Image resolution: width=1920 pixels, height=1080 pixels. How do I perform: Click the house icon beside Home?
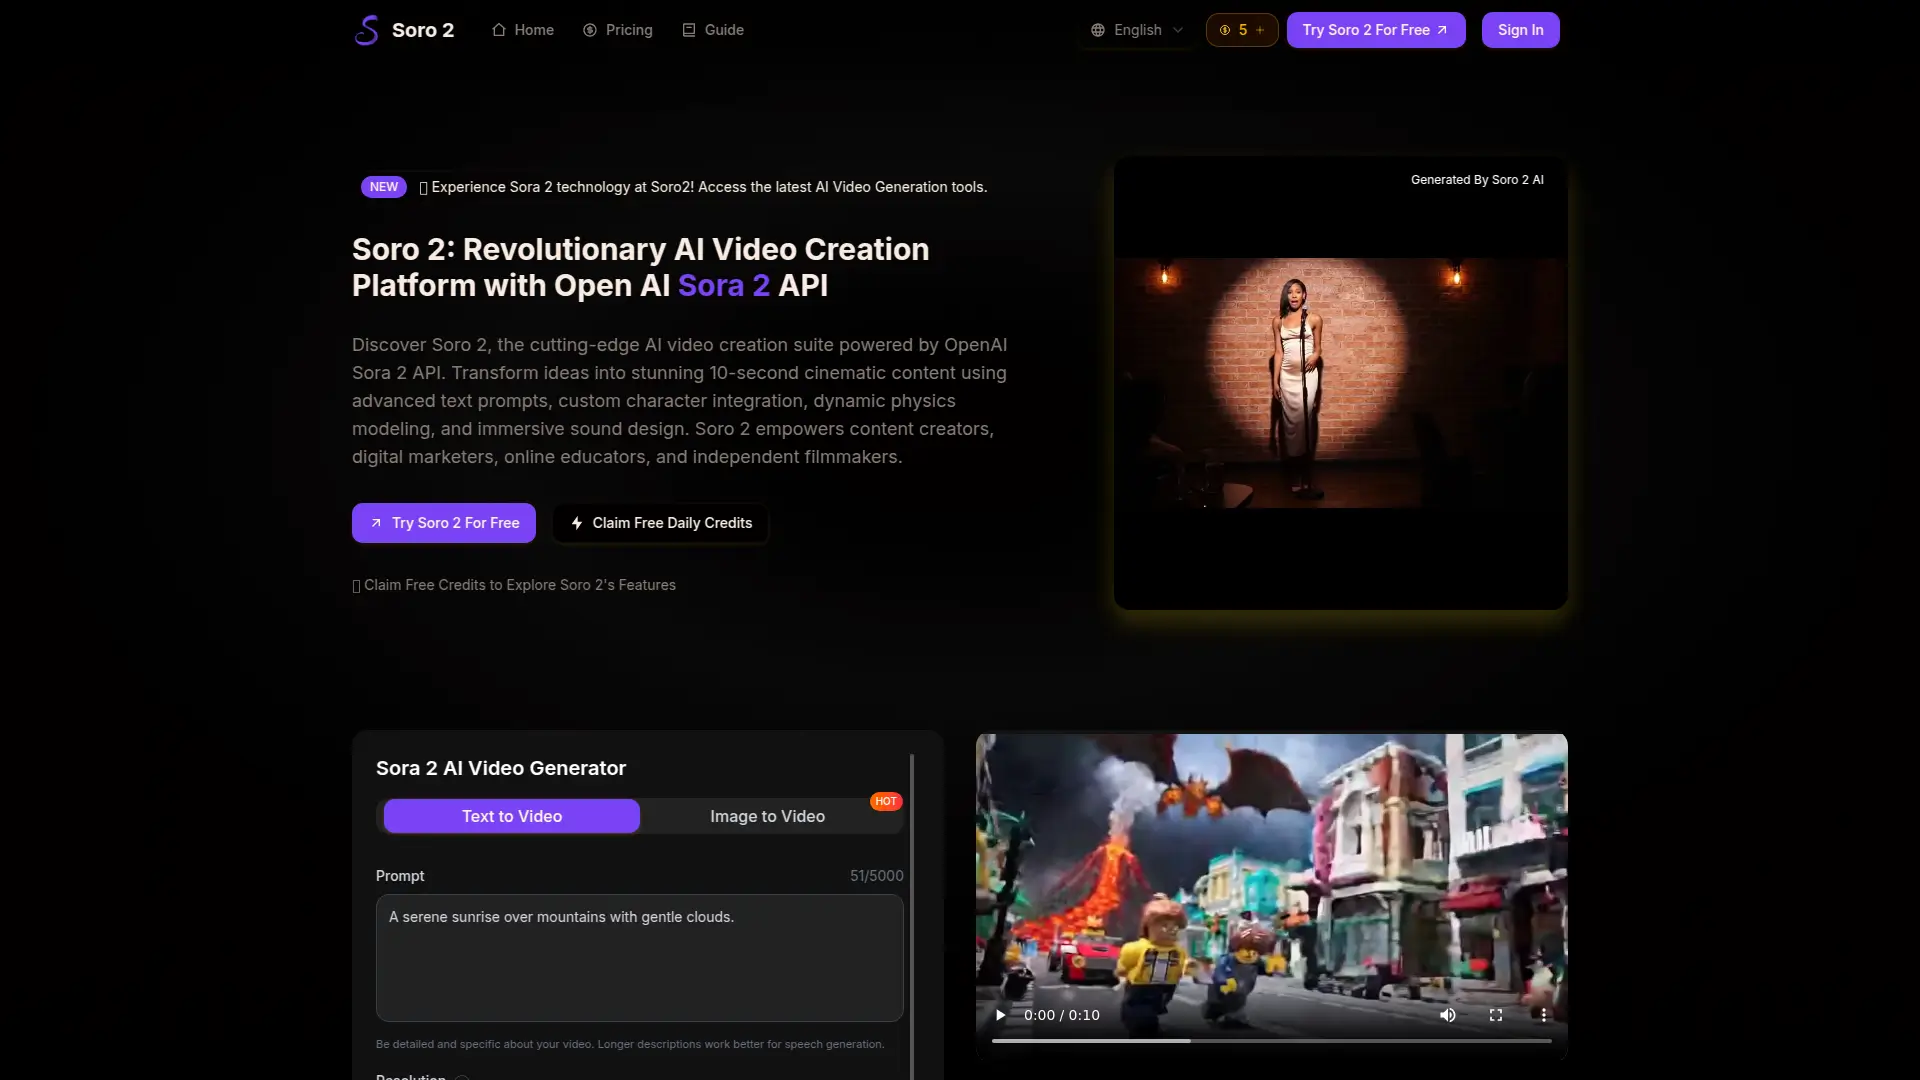(x=499, y=30)
